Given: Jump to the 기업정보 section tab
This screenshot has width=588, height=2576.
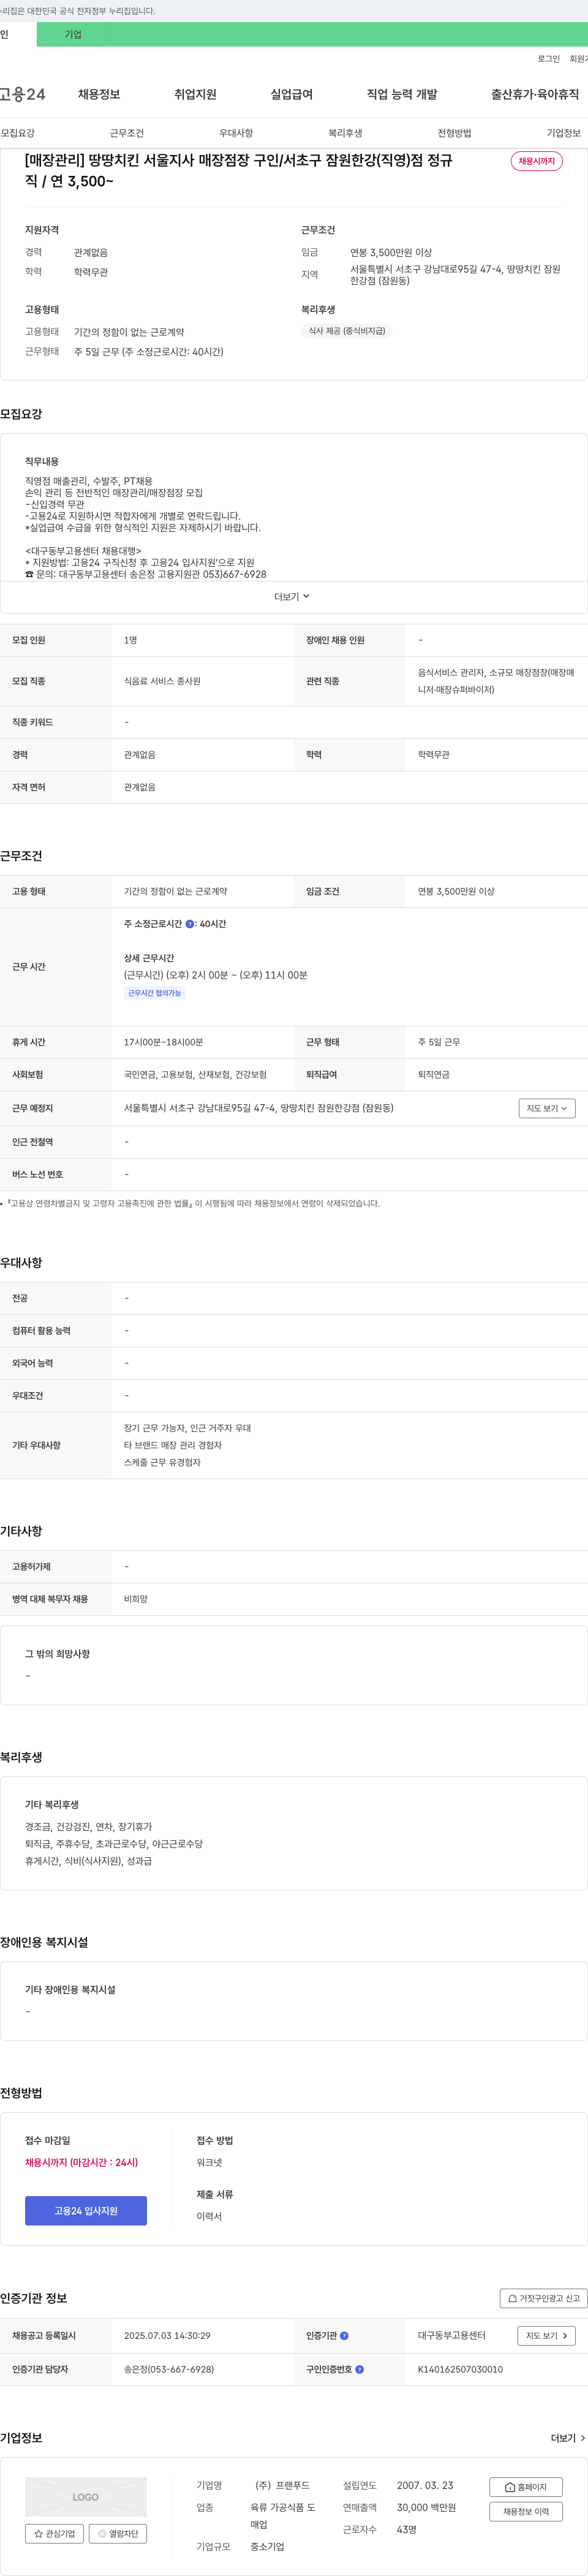Looking at the screenshot, I should coord(563,133).
